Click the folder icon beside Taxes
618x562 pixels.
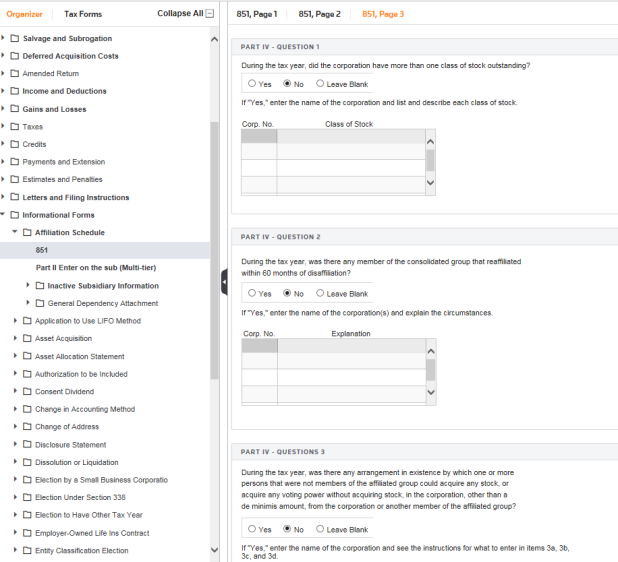click(x=15, y=127)
